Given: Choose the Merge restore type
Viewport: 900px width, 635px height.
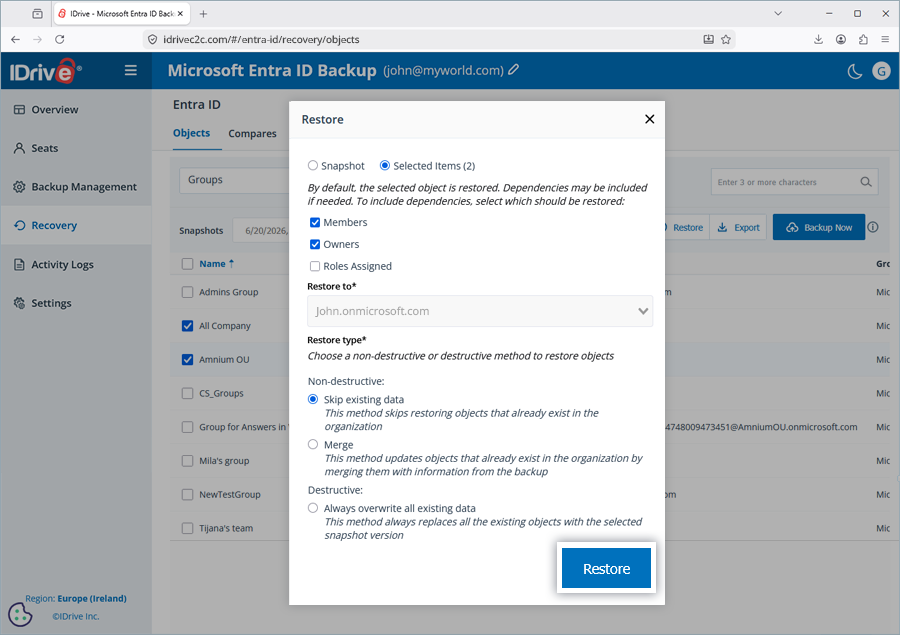Looking at the screenshot, I should 313,444.
